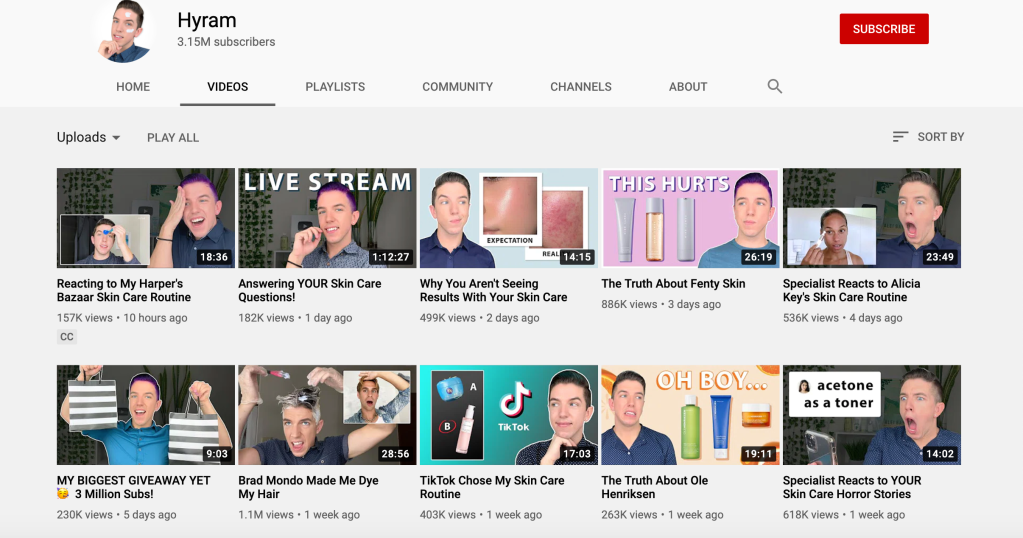
Task: Click '230K views • 5 days ago' text
Action: 117,515
